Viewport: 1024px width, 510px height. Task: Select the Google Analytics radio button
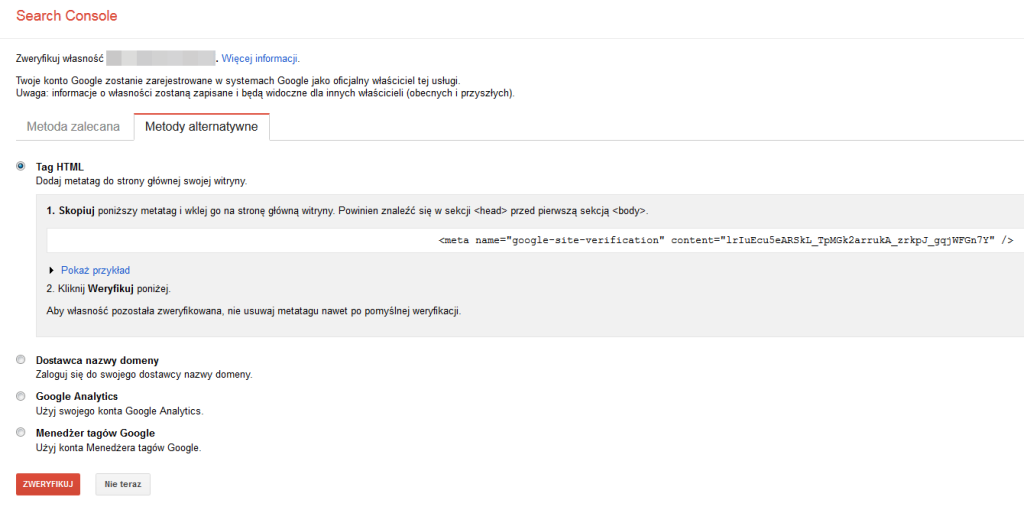tap(21, 396)
